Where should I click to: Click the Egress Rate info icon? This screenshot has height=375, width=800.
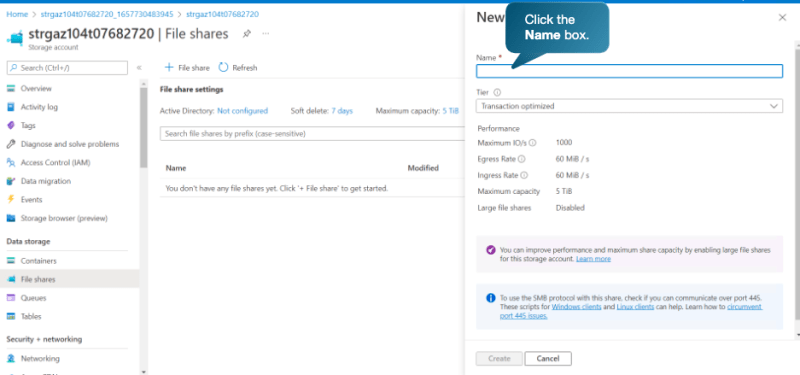tap(521, 159)
